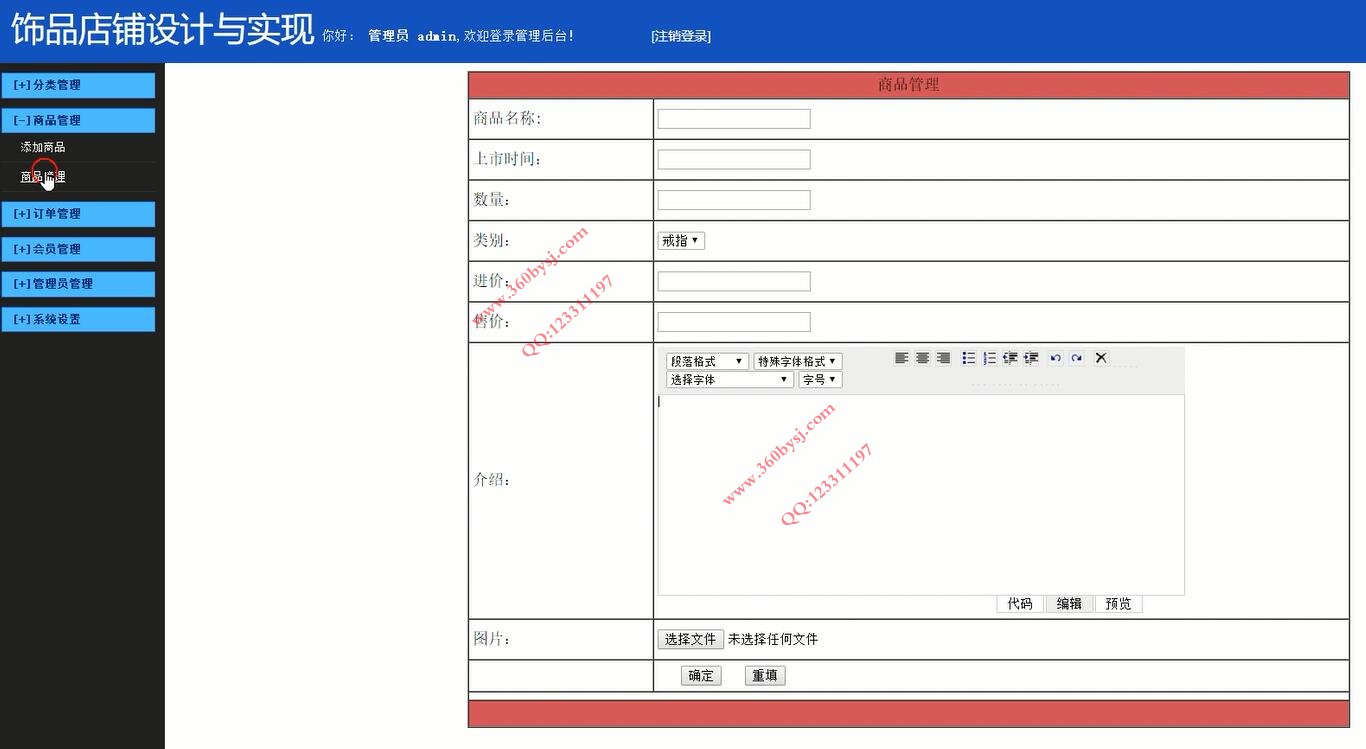Screen dimensions: 1366x749
Task: Undo the last edit in the editor
Action: 1055,358
